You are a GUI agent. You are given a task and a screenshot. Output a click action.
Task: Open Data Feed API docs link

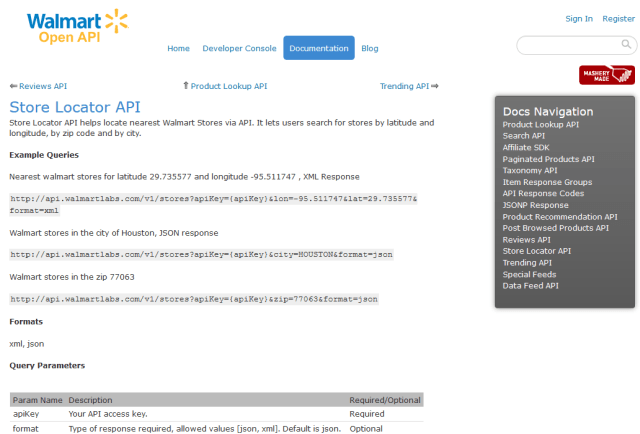pos(530,286)
